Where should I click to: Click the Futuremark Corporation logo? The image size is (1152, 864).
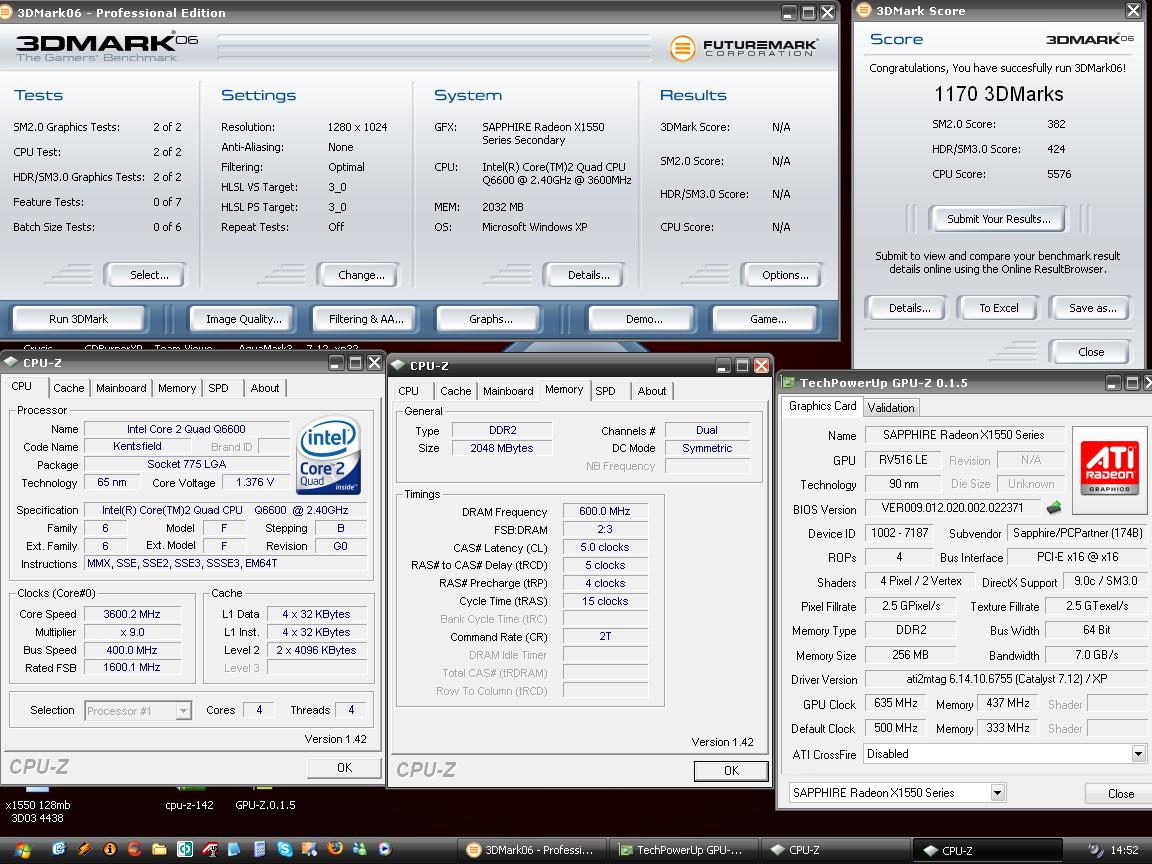(x=744, y=48)
